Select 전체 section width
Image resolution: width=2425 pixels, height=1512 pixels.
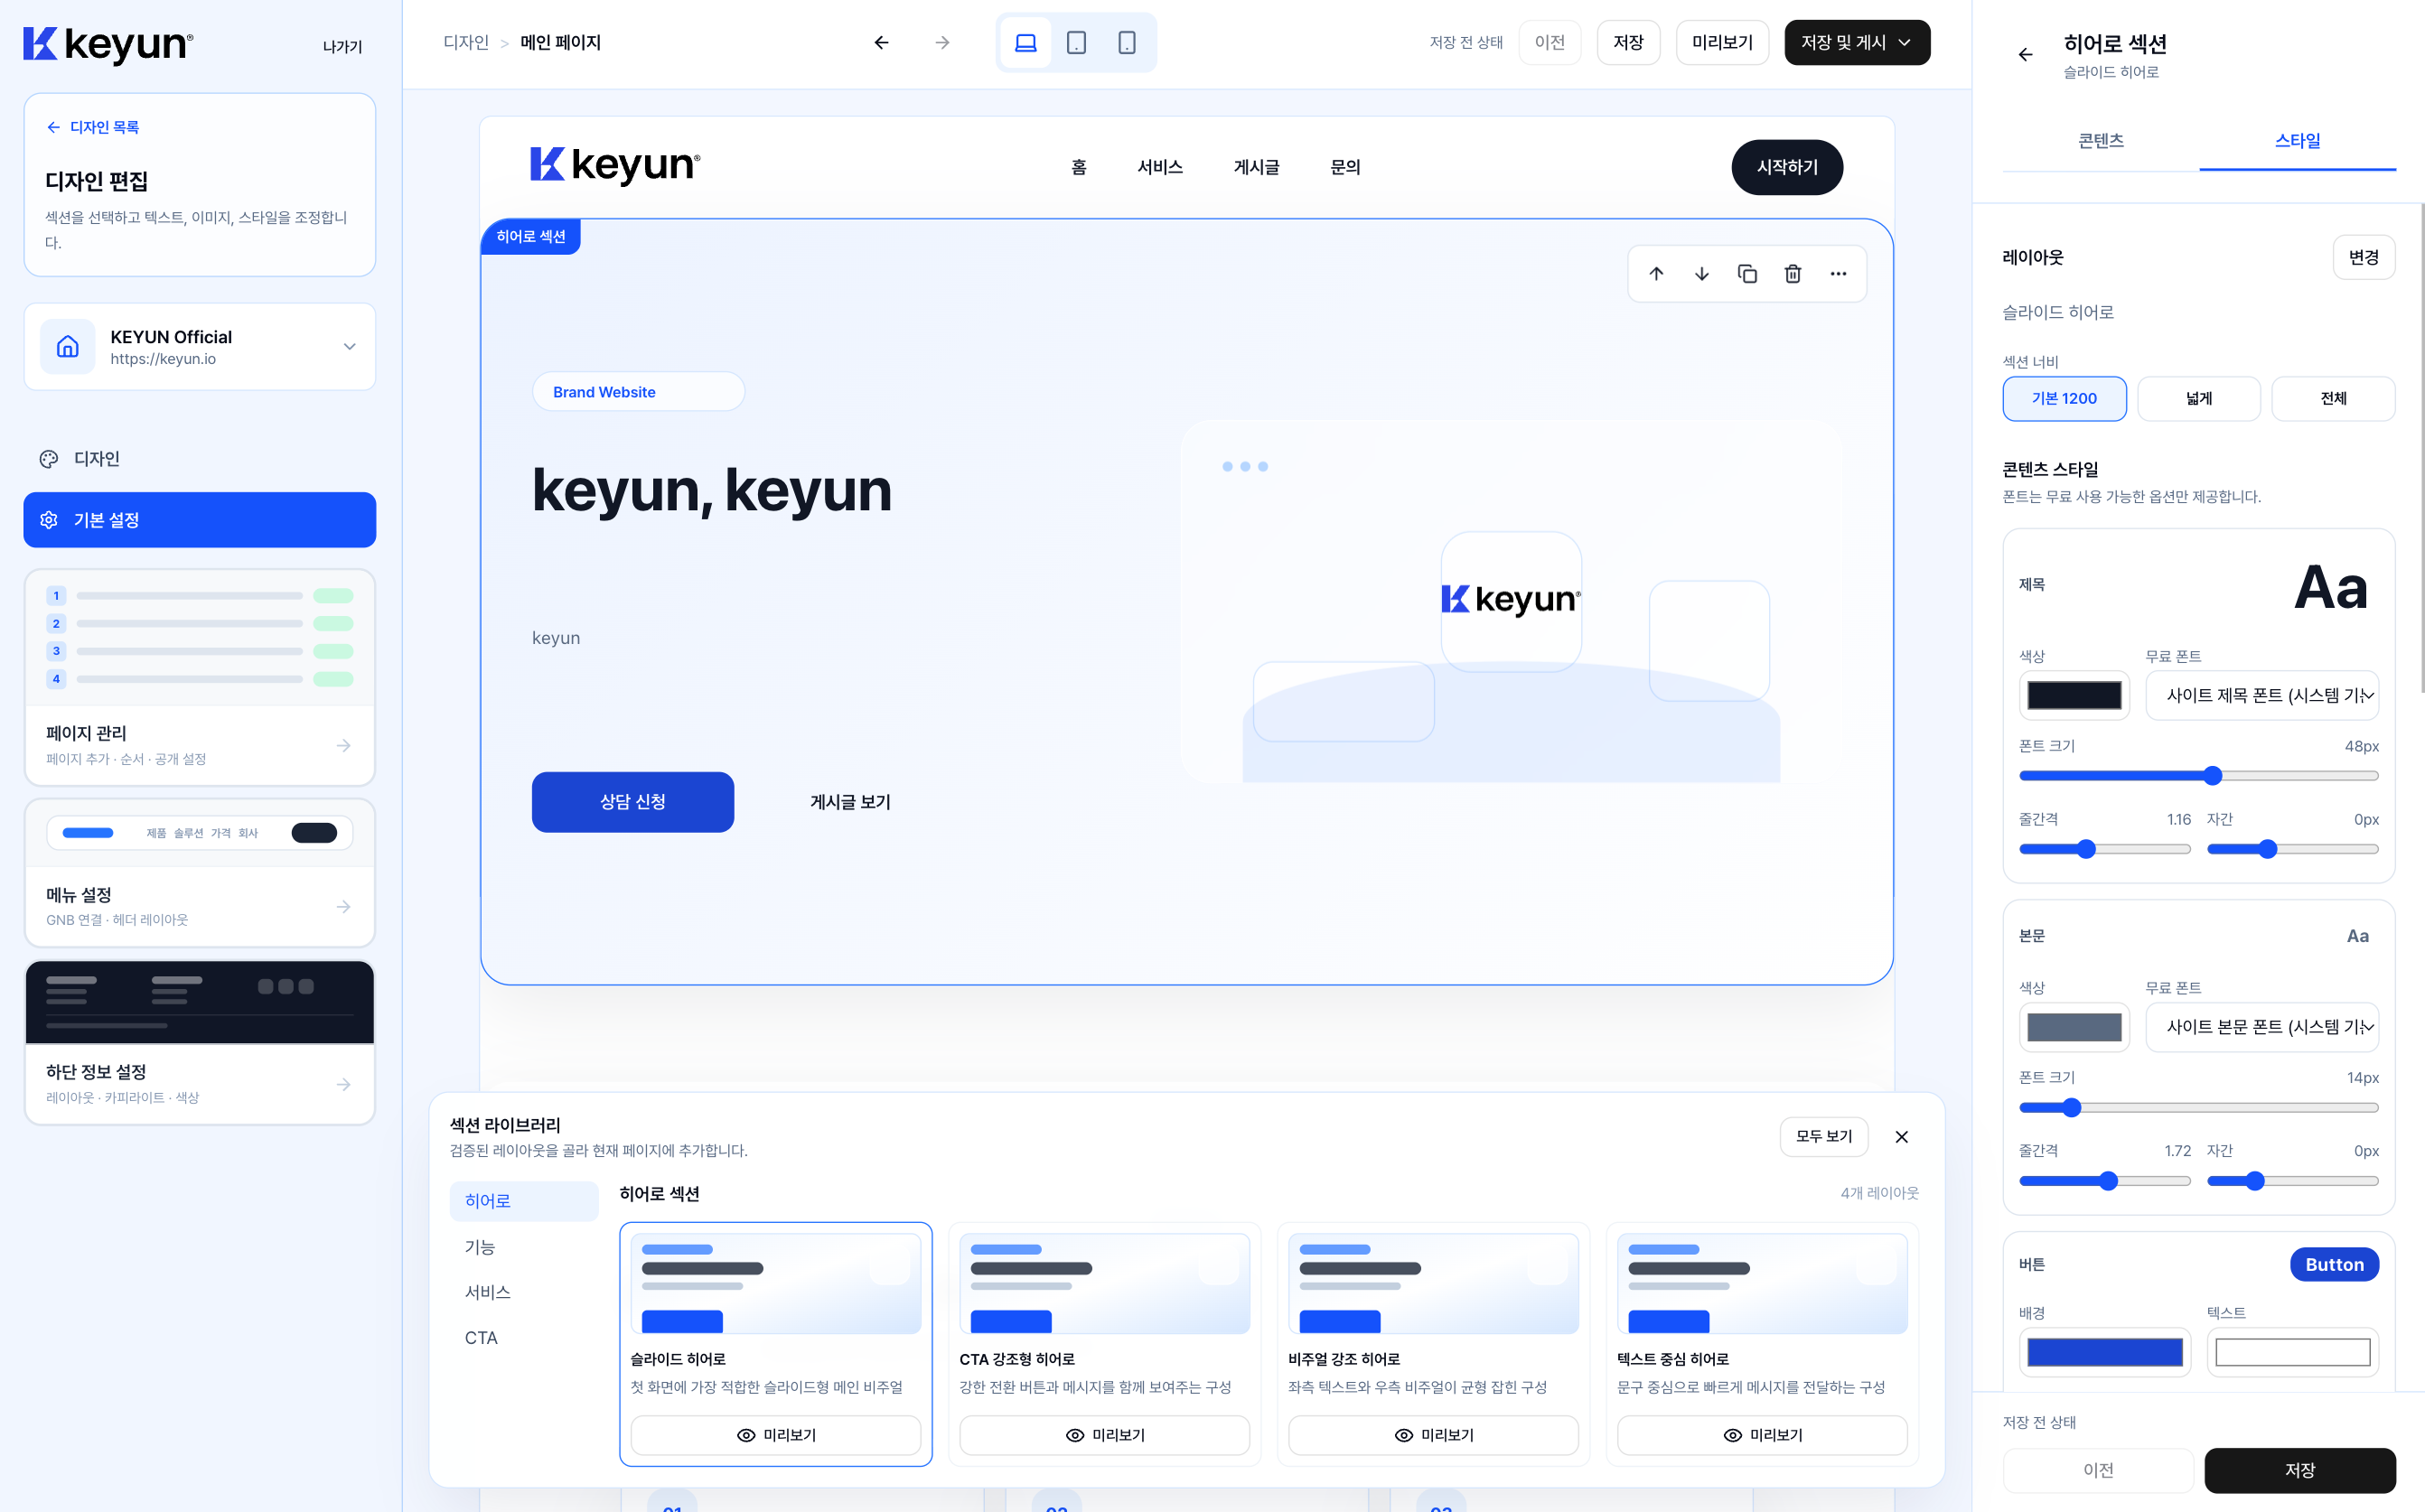point(2334,399)
